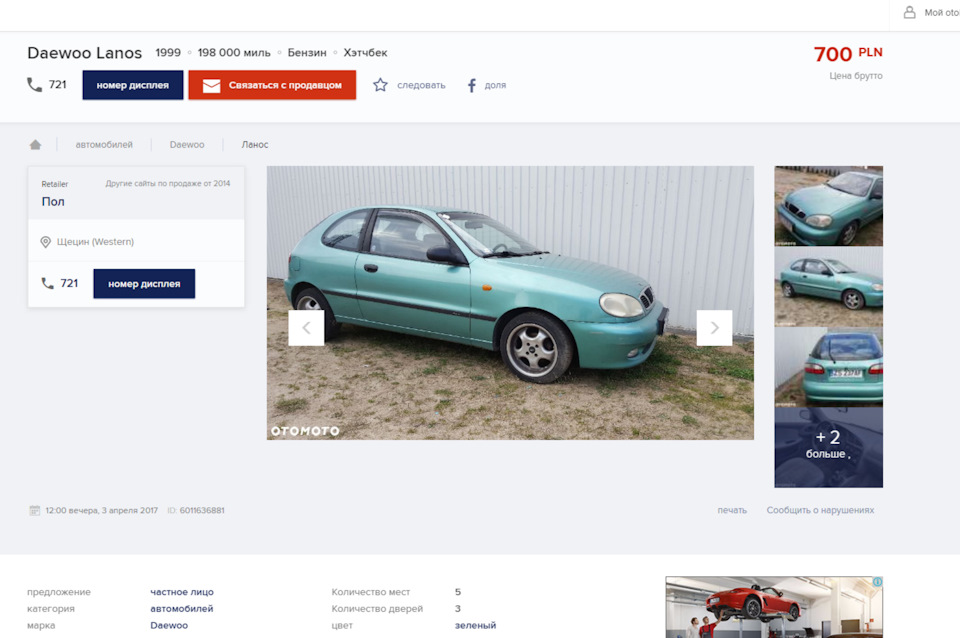Click the Facebook share icon
Image resolution: width=960 pixels, height=638 pixels.
[471, 85]
